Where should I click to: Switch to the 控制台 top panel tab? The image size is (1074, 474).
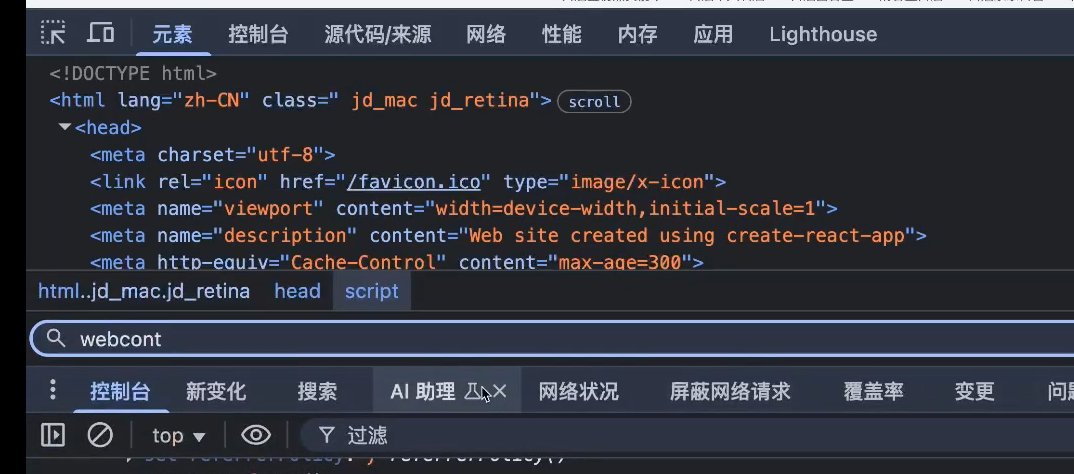pyautogui.click(x=258, y=34)
